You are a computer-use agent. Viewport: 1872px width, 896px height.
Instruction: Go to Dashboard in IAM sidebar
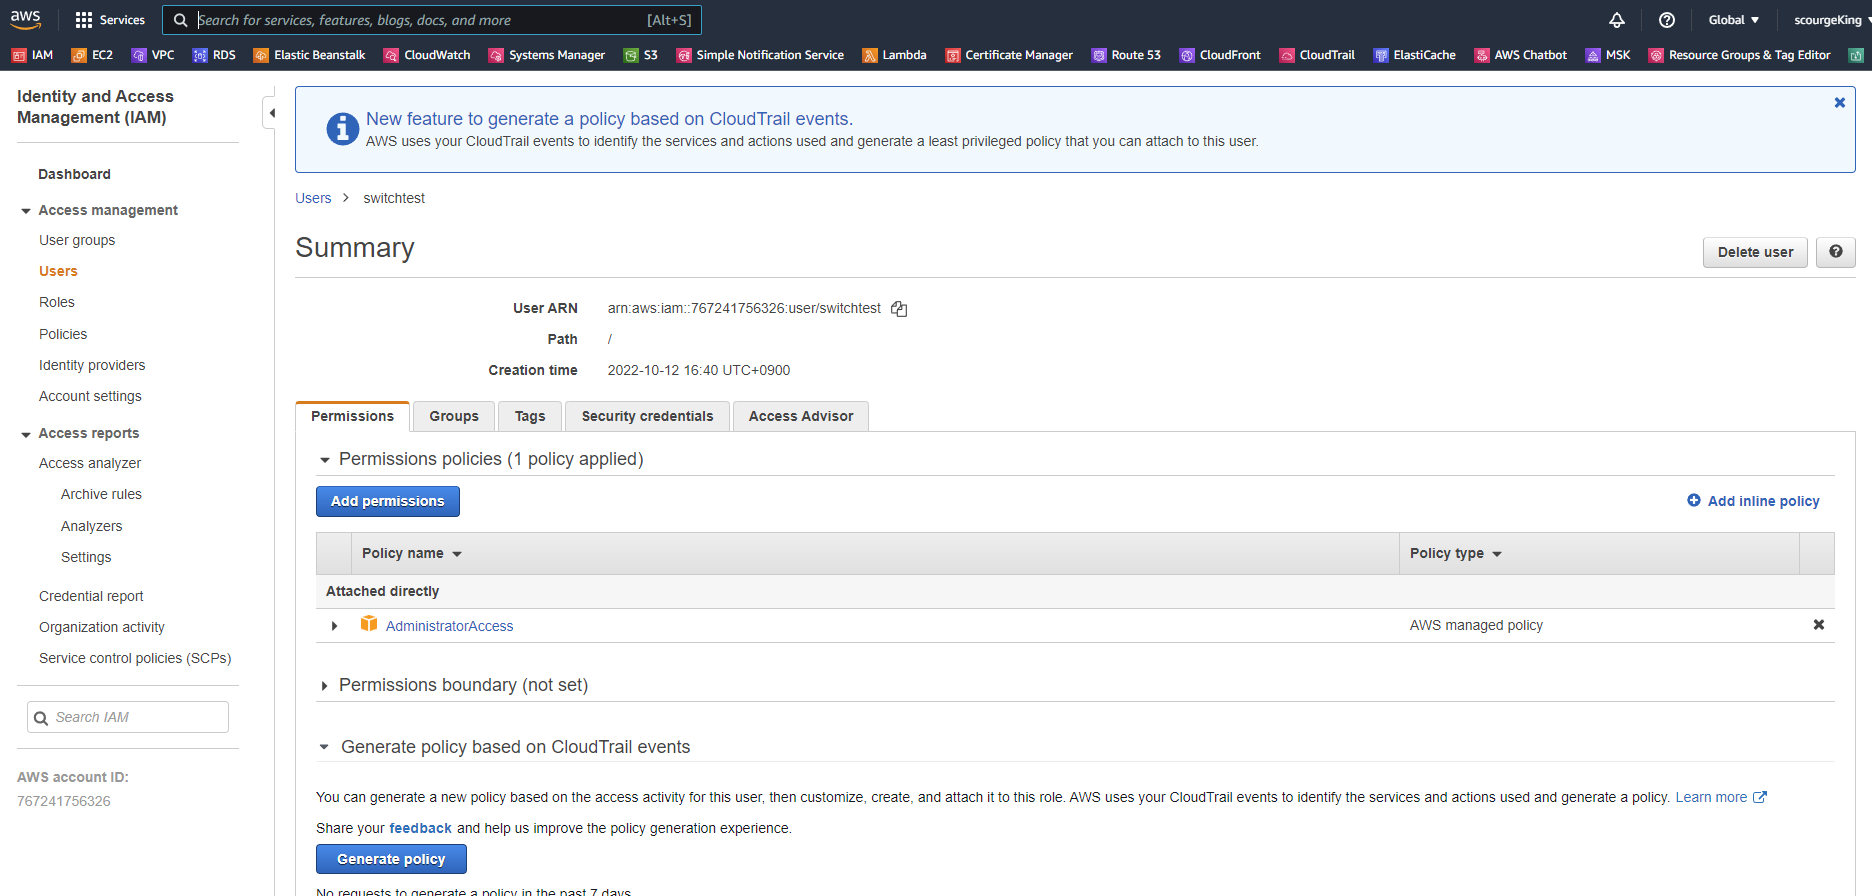point(74,174)
